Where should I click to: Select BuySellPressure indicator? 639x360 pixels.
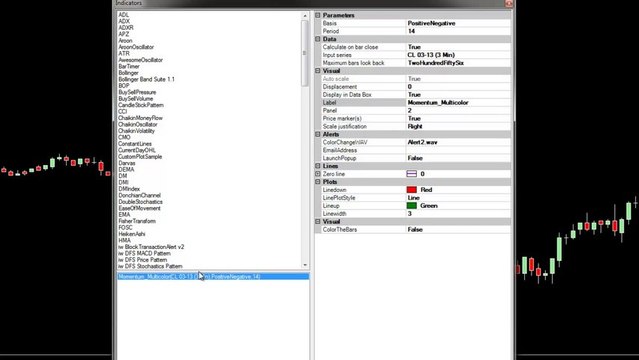click(137, 92)
